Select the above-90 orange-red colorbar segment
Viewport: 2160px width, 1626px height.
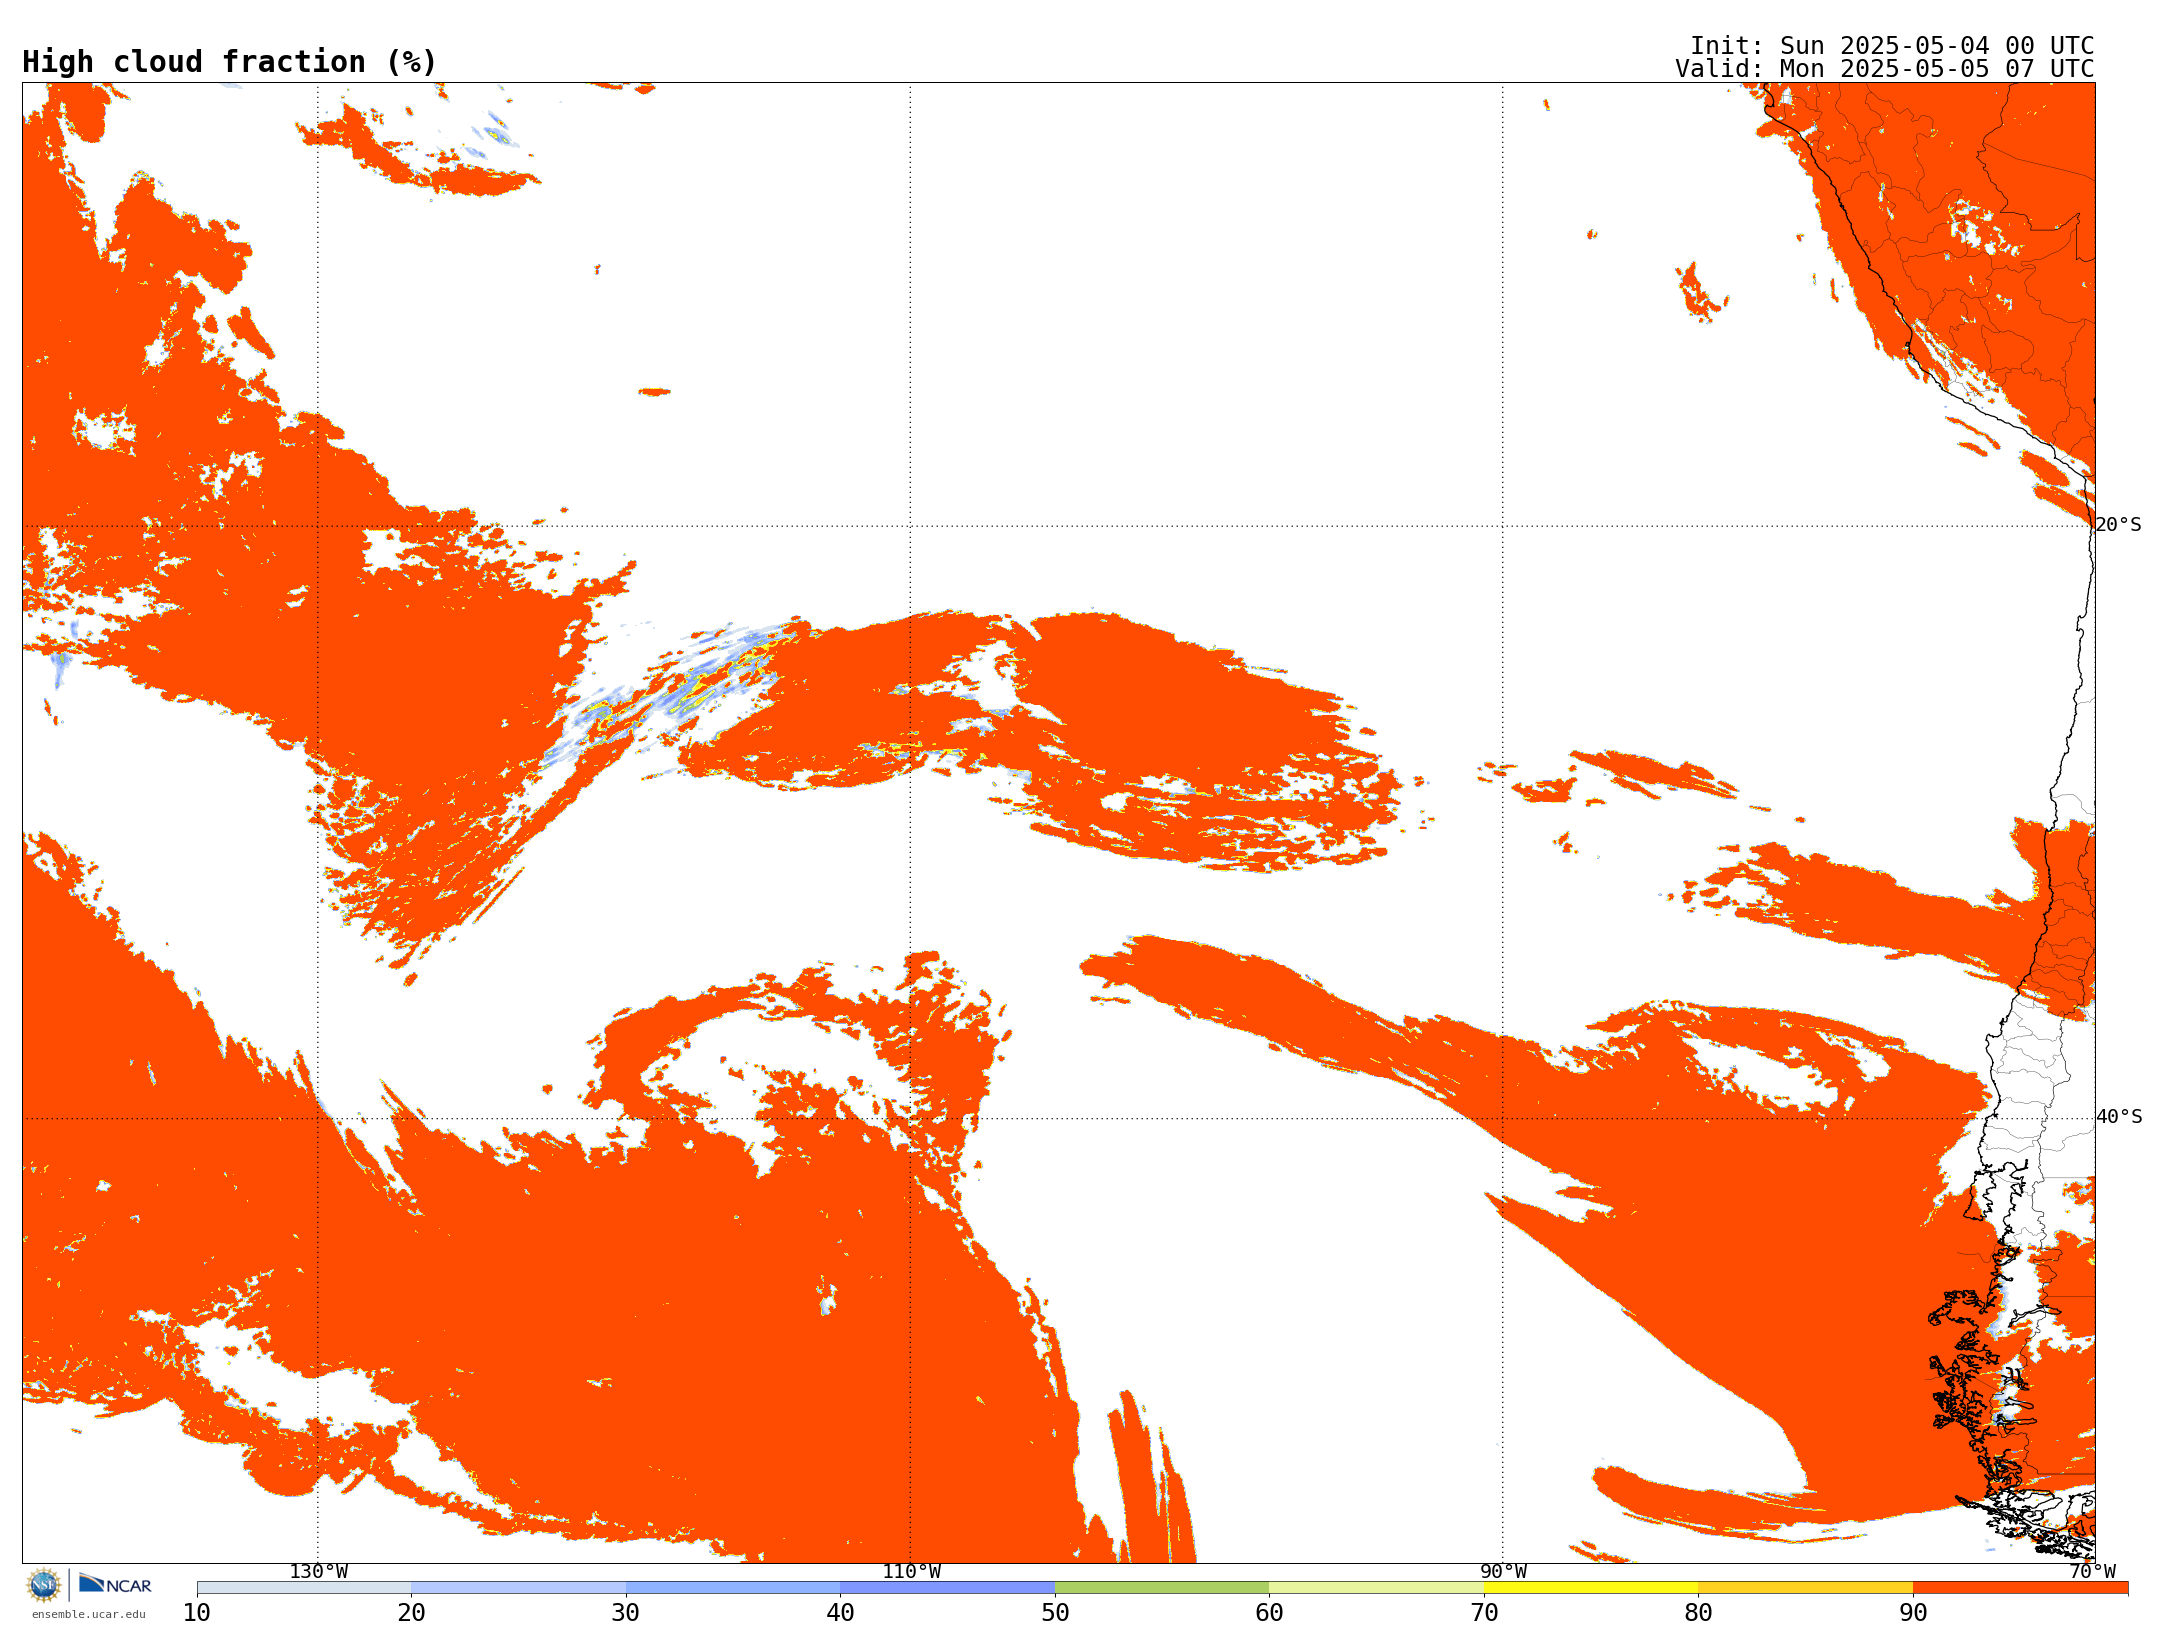[x=2021, y=1588]
